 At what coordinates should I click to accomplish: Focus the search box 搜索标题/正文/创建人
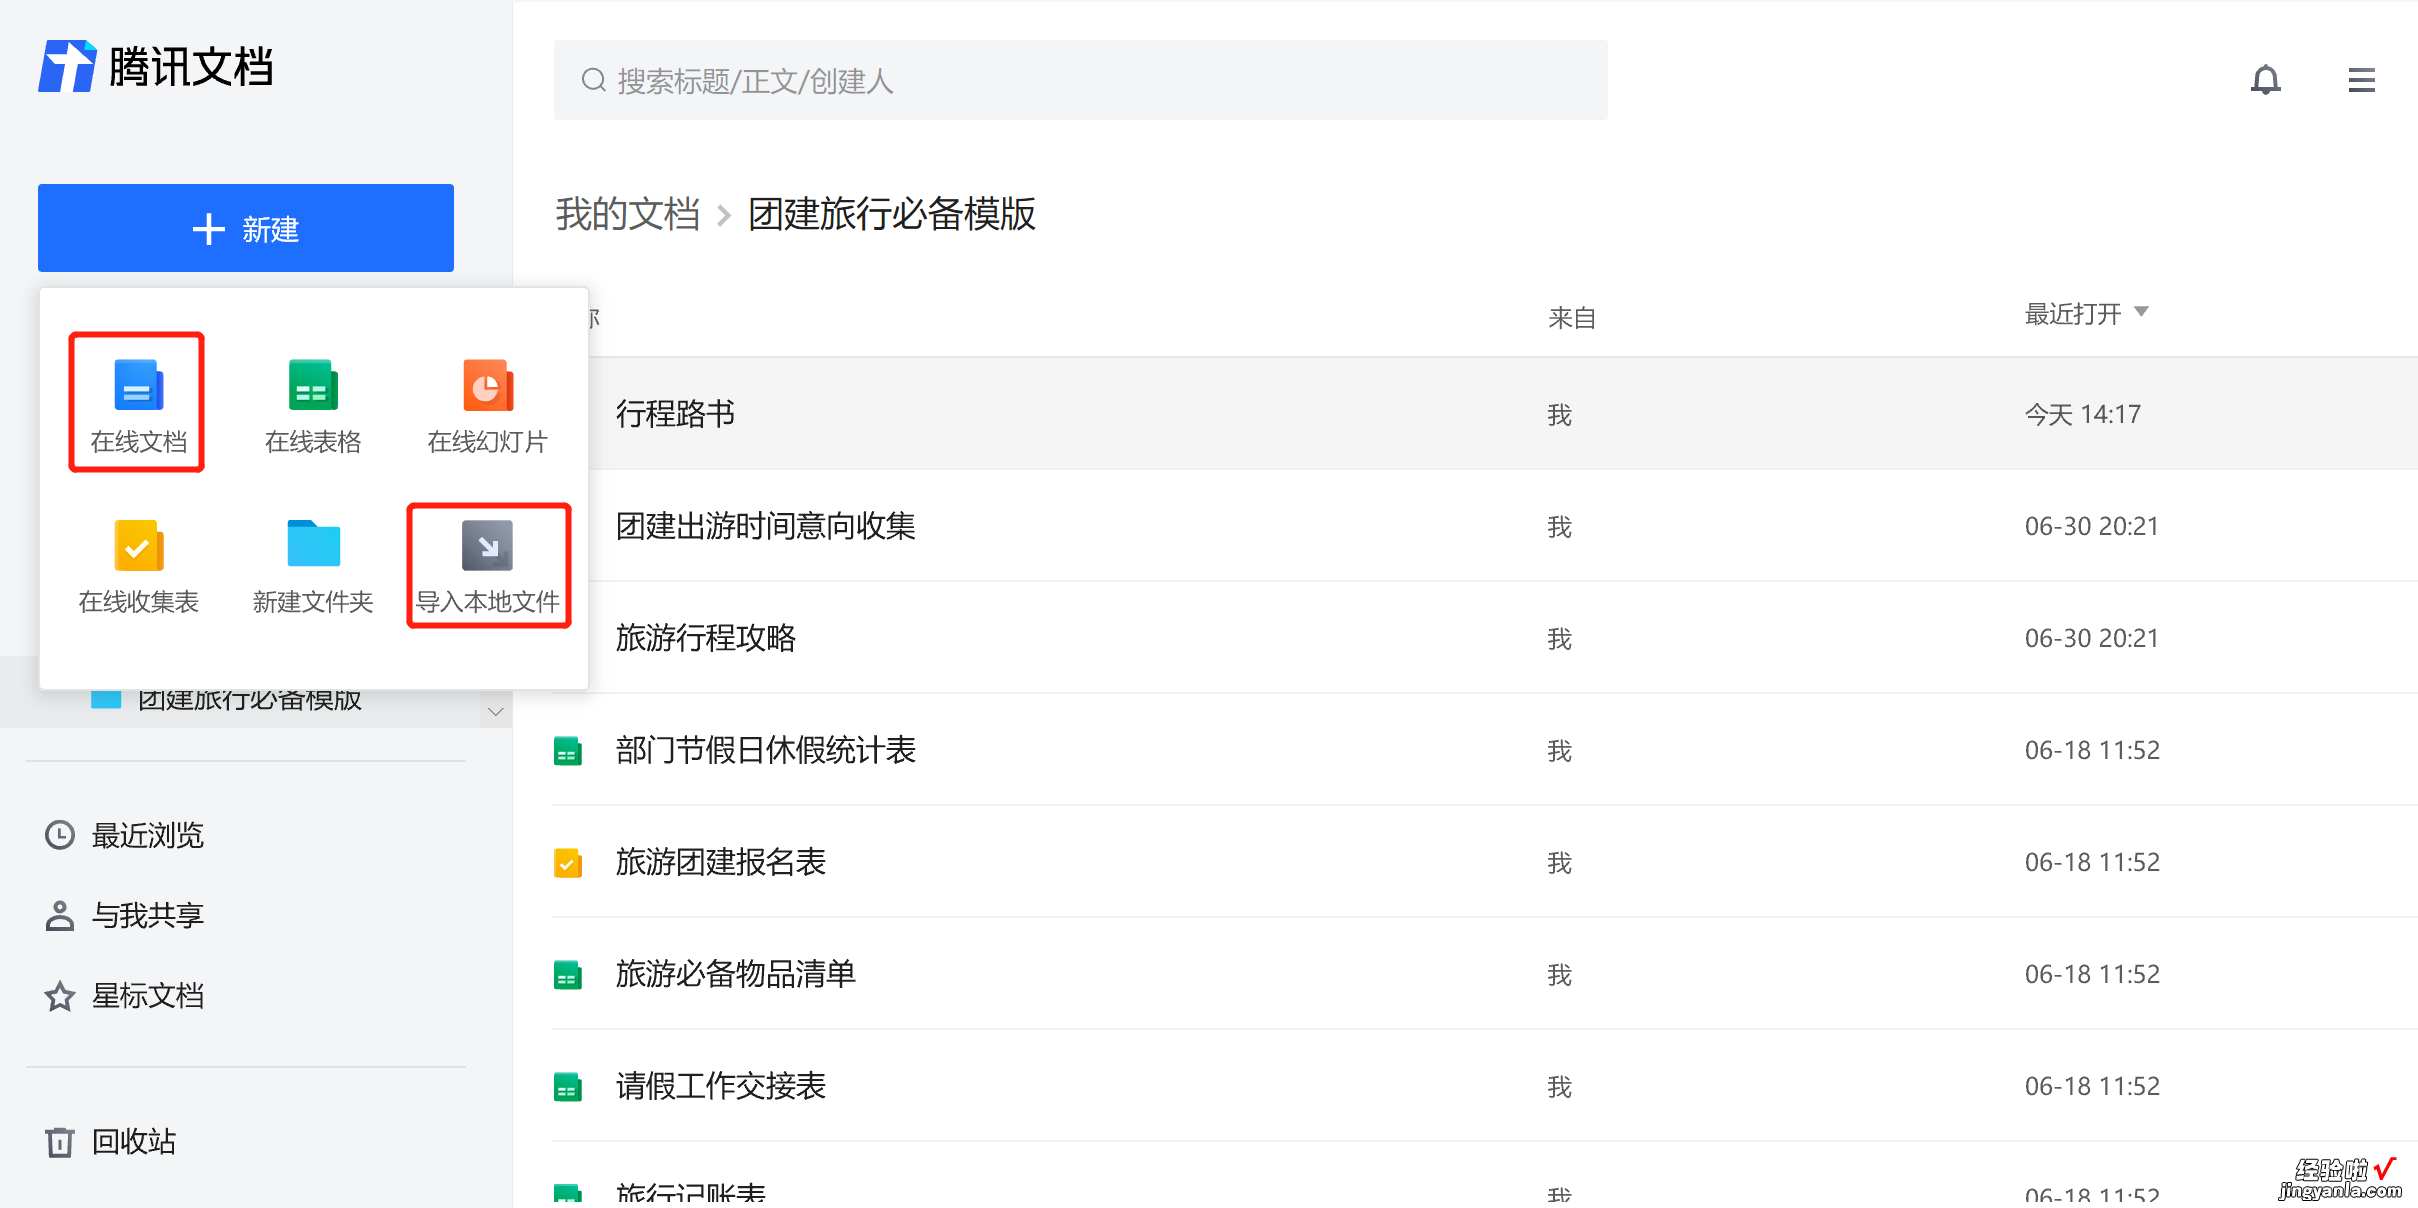[x=1080, y=80]
